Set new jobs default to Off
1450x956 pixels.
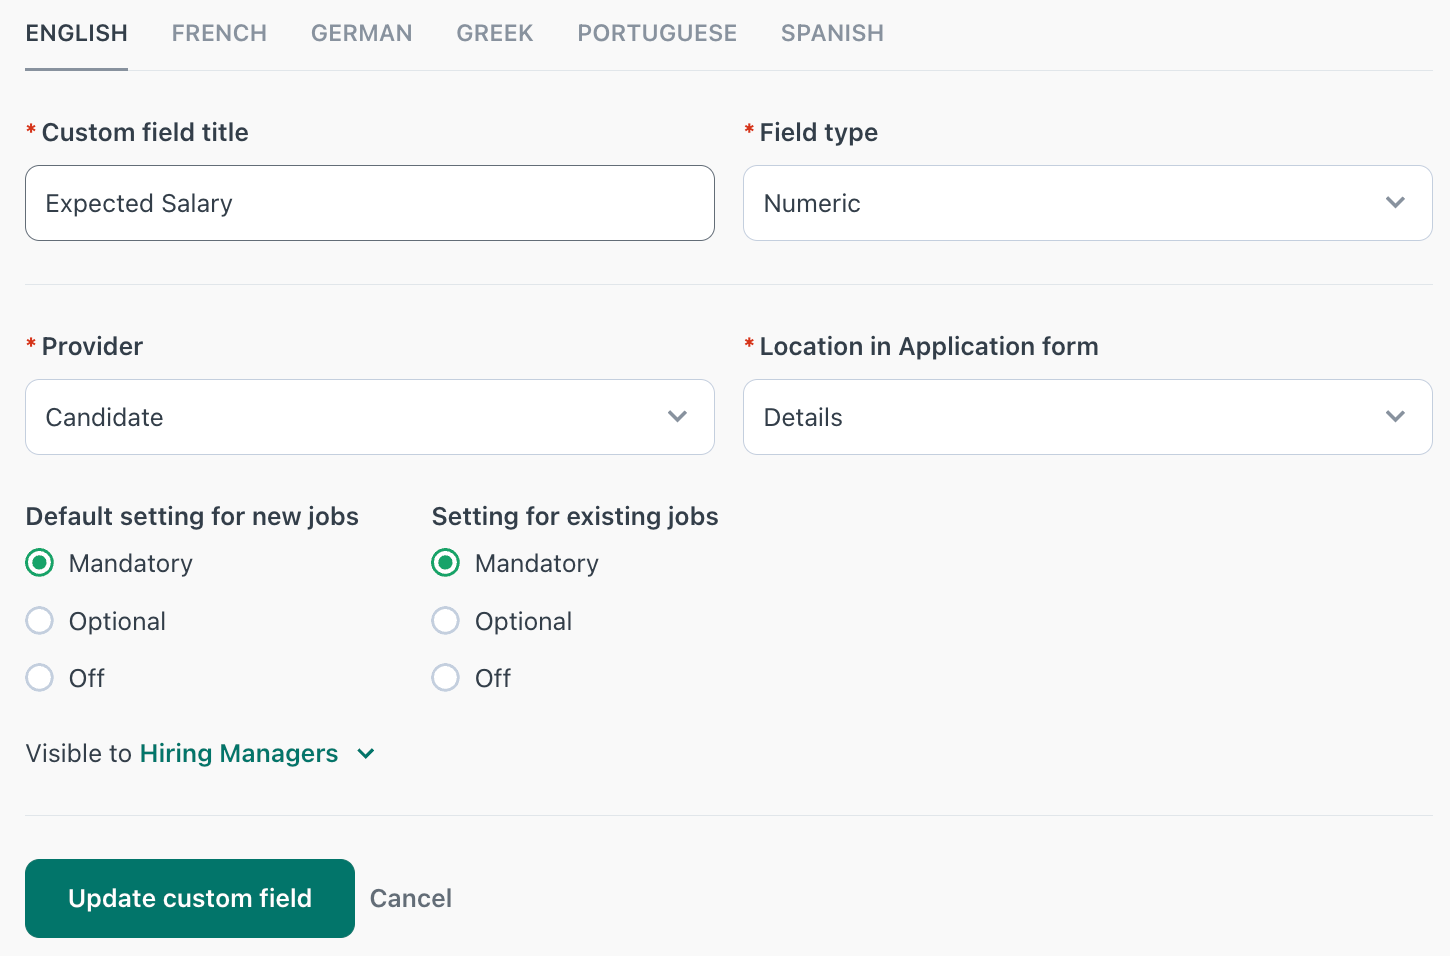(x=40, y=678)
